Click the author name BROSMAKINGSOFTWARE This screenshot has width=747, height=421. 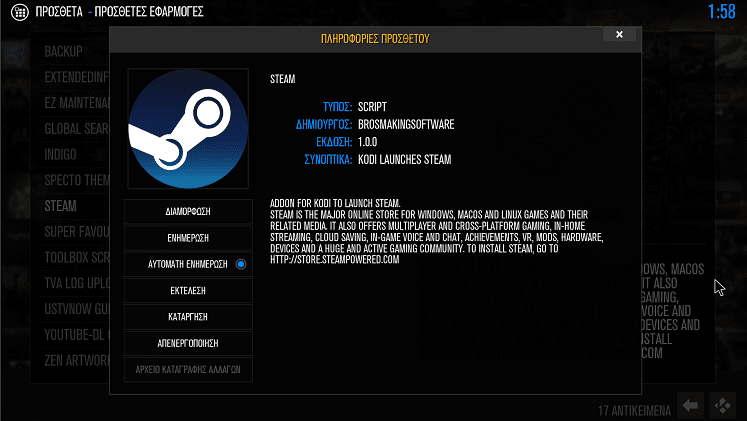[406, 124]
